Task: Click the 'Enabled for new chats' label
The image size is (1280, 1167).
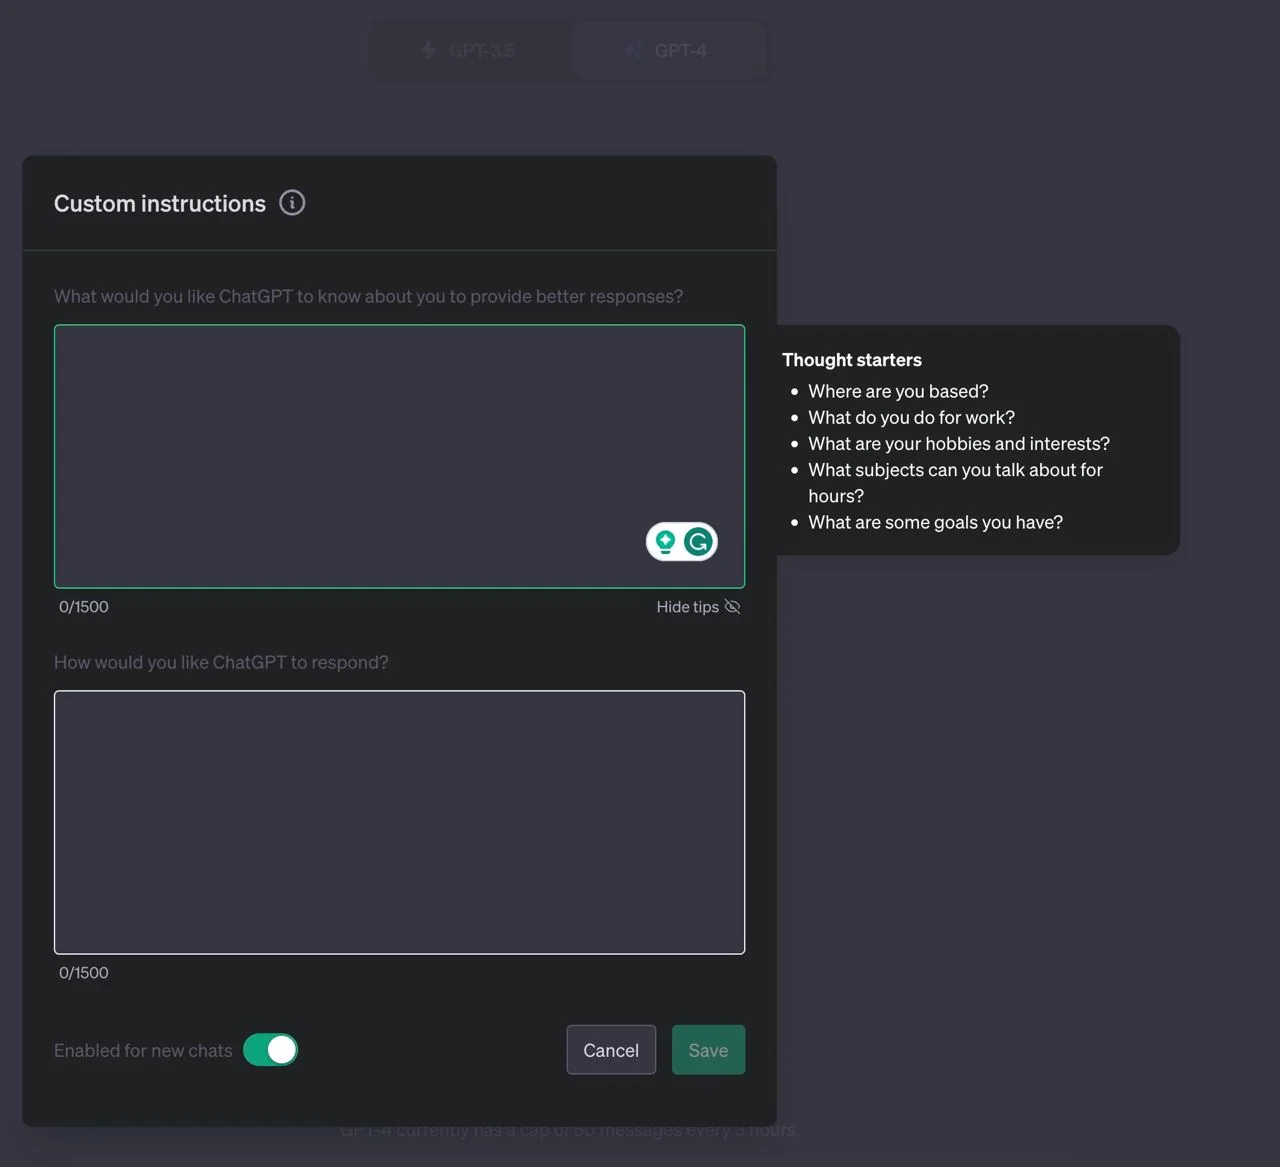Action: [x=143, y=1050]
